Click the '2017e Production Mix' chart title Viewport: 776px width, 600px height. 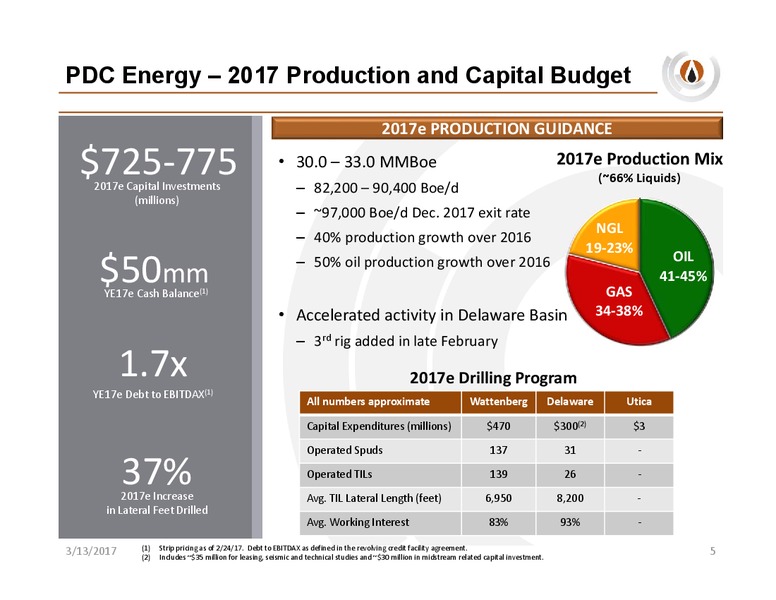tap(639, 159)
